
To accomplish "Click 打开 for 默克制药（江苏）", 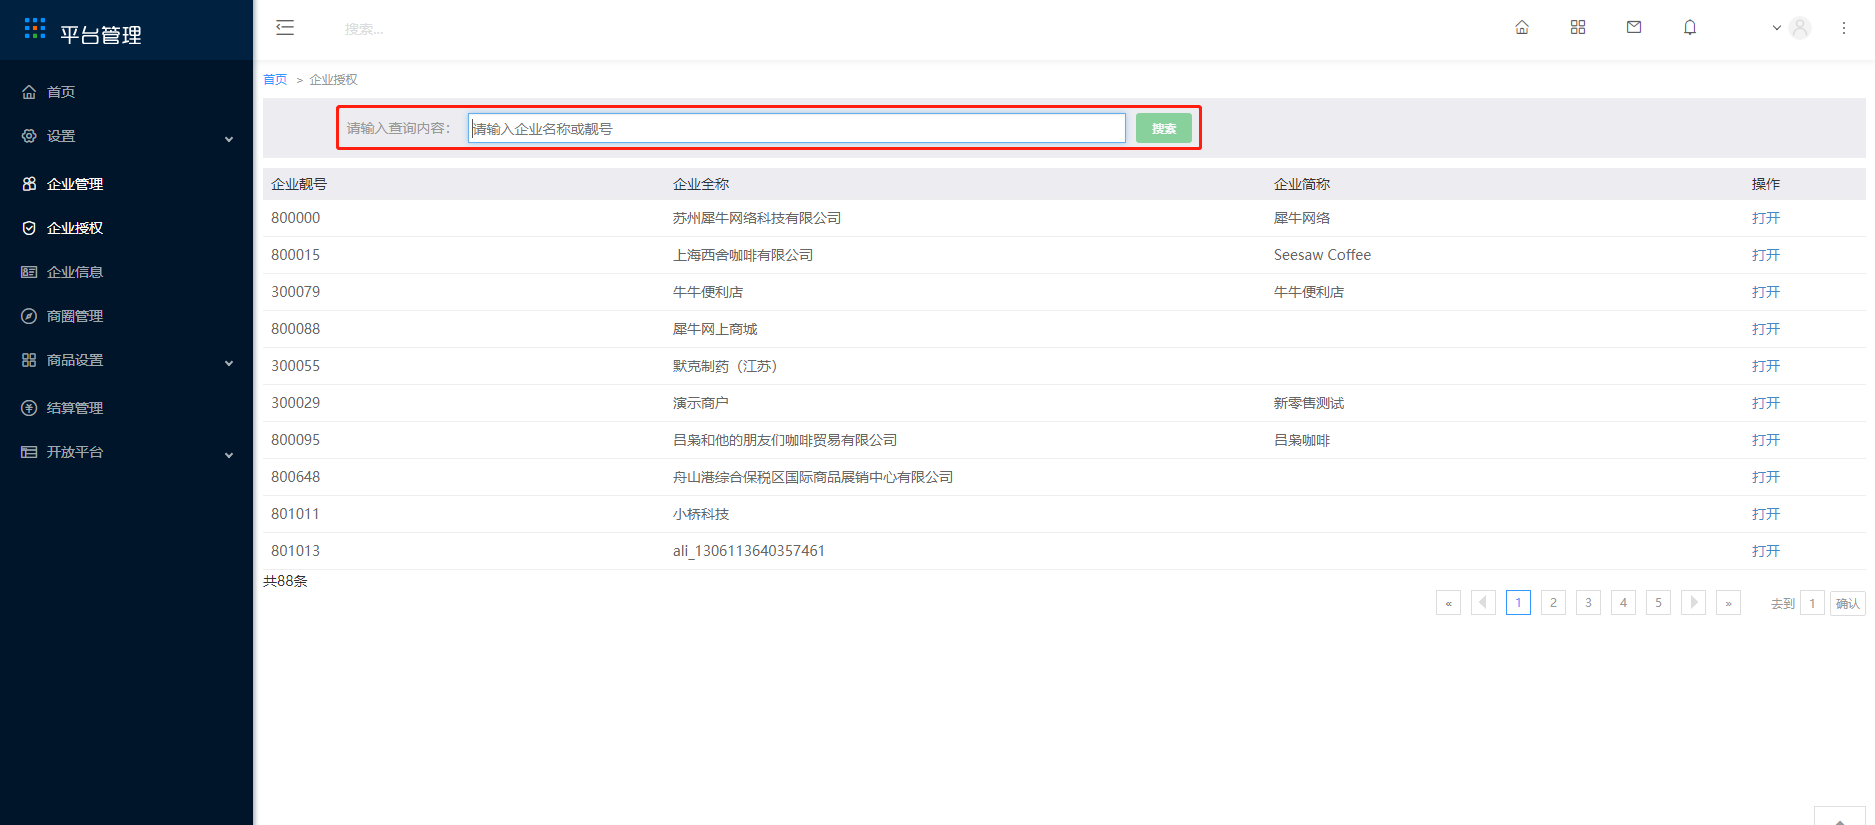I will click(1766, 366).
